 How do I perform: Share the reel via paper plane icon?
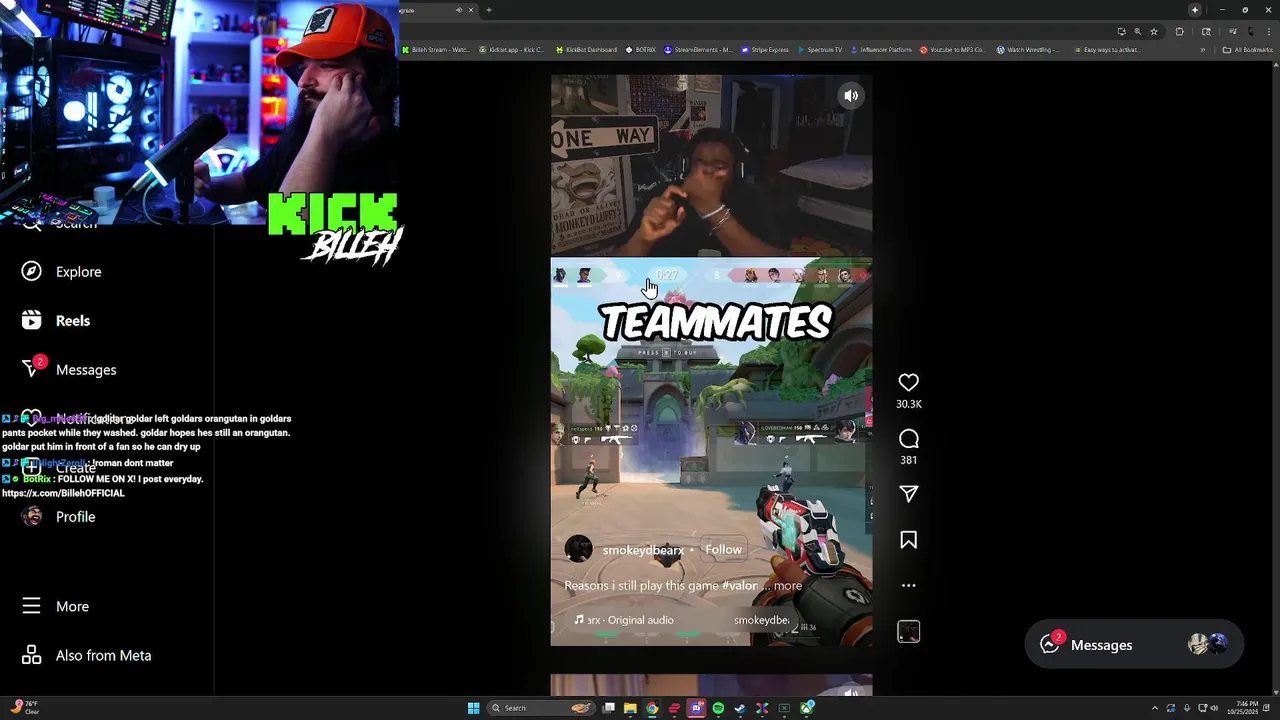pyautogui.click(x=908, y=494)
